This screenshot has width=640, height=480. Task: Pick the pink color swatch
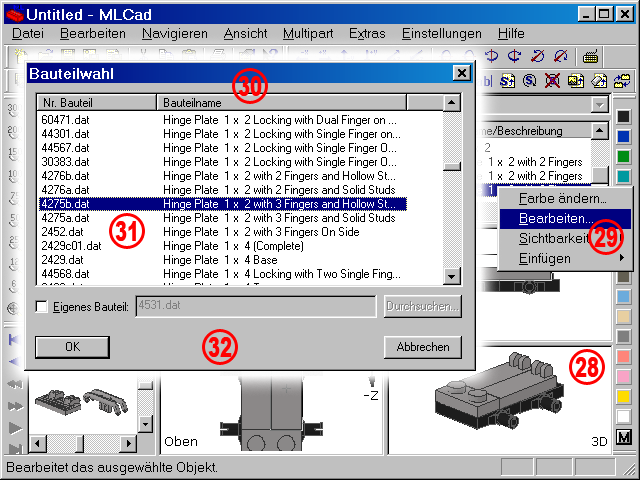[623, 376]
